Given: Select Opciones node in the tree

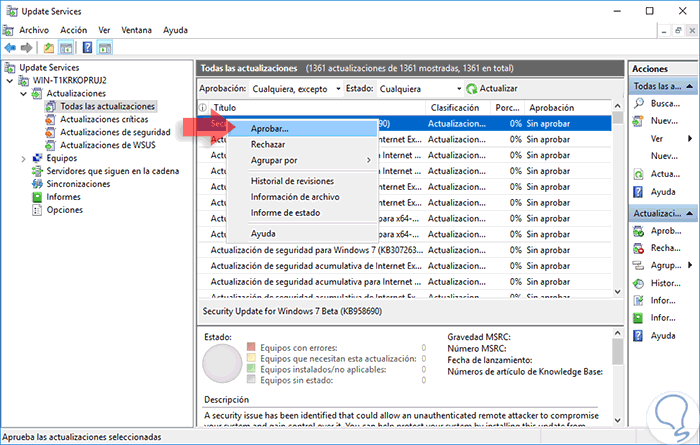Looking at the screenshot, I should (x=65, y=210).
